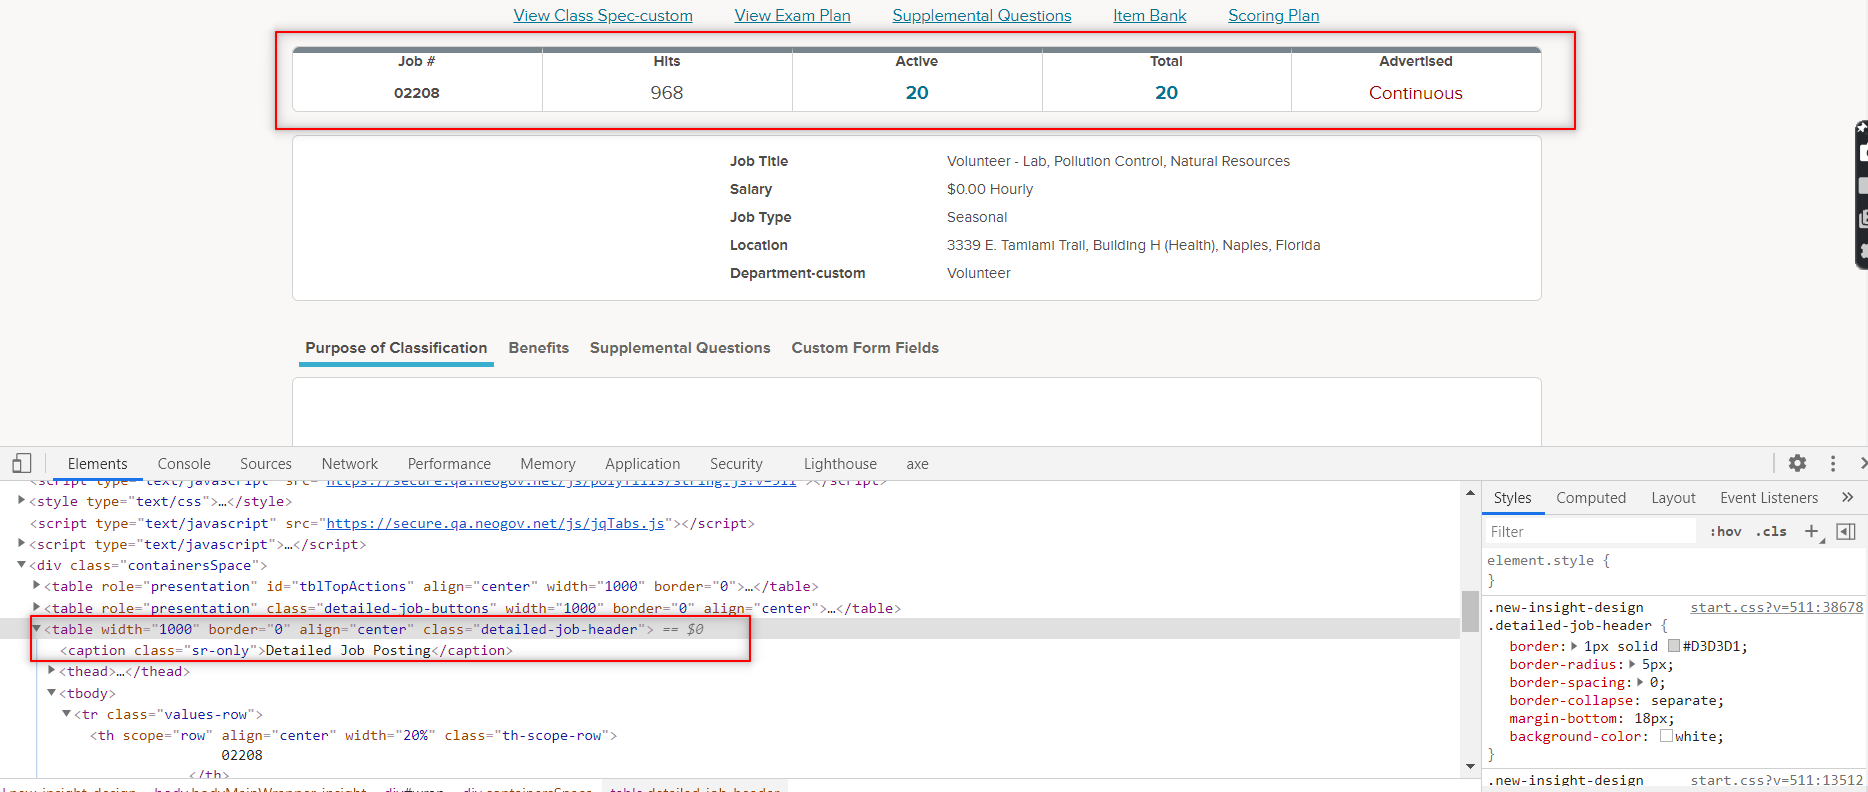Open the DevTools three-dot customize menu
Screen dimensions: 1868x792
[x=1832, y=463]
